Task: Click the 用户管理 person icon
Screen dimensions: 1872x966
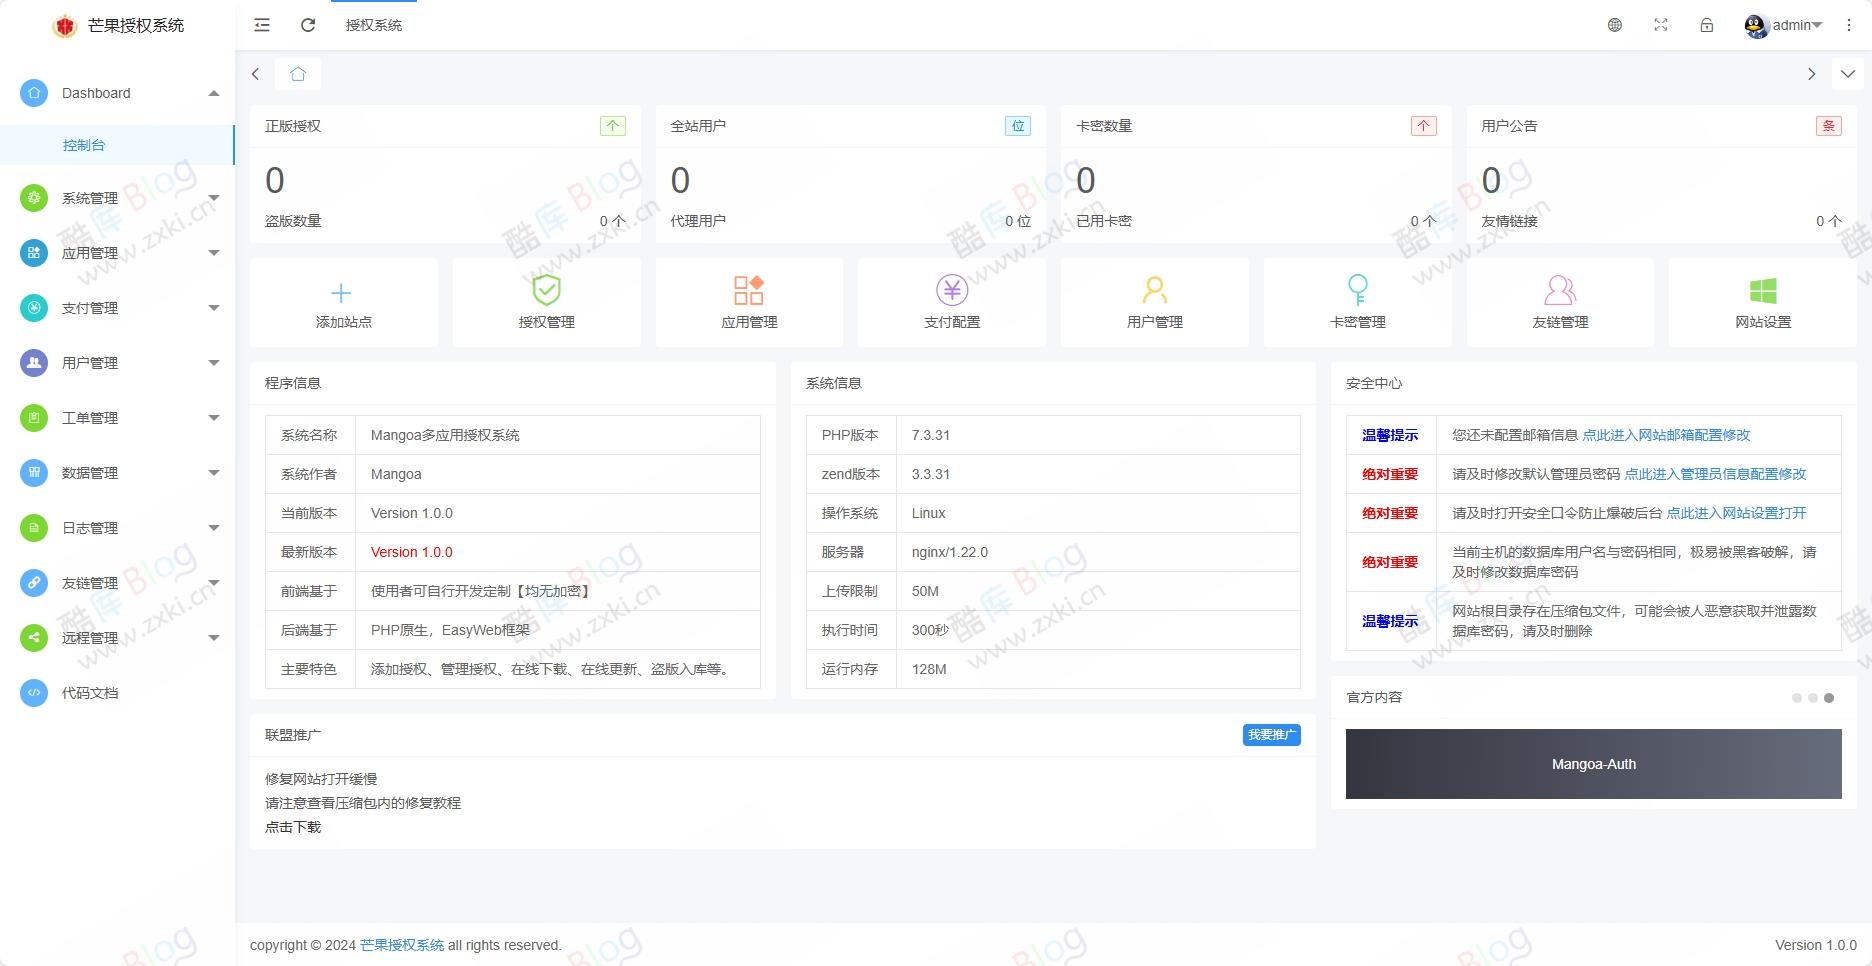Action: pyautogui.click(x=1154, y=291)
